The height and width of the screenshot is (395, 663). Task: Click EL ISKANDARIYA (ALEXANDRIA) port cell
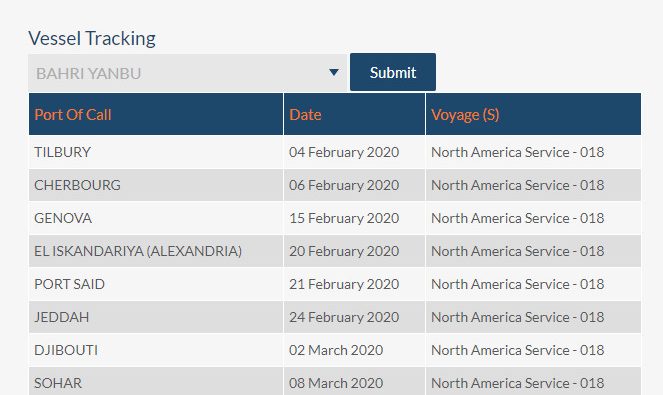point(156,251)
